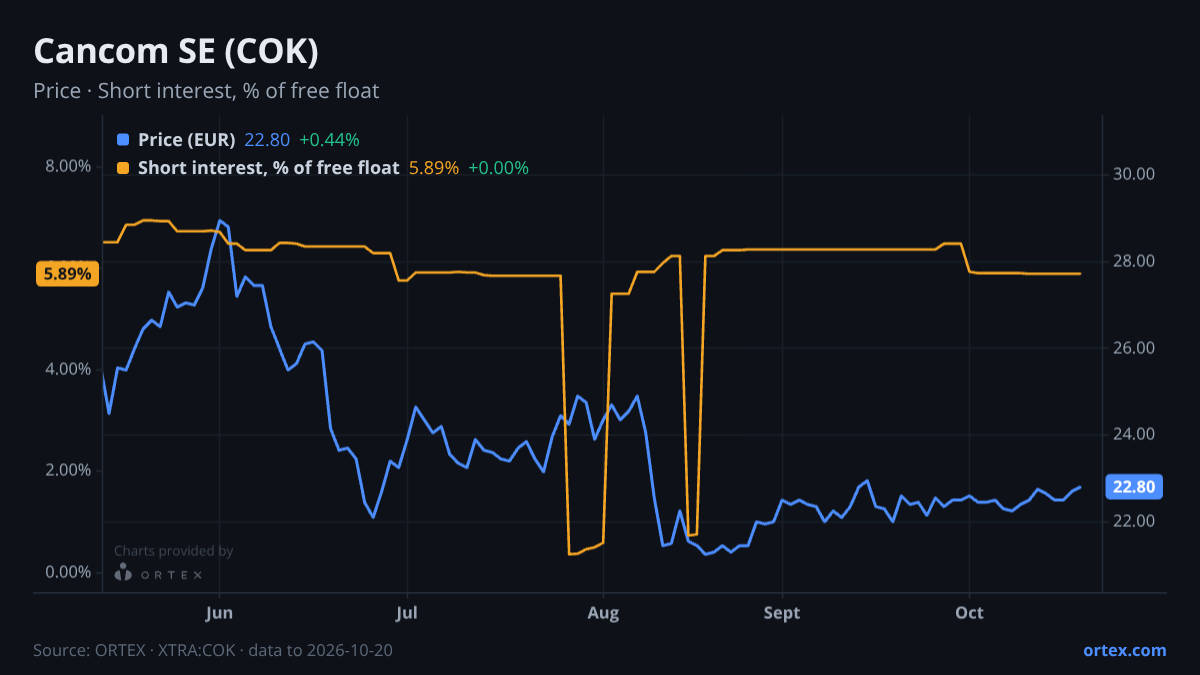Viewport: 1200px width, 675px height.
Task: Click the 0.00% left axis label
Action: point(68,572)
